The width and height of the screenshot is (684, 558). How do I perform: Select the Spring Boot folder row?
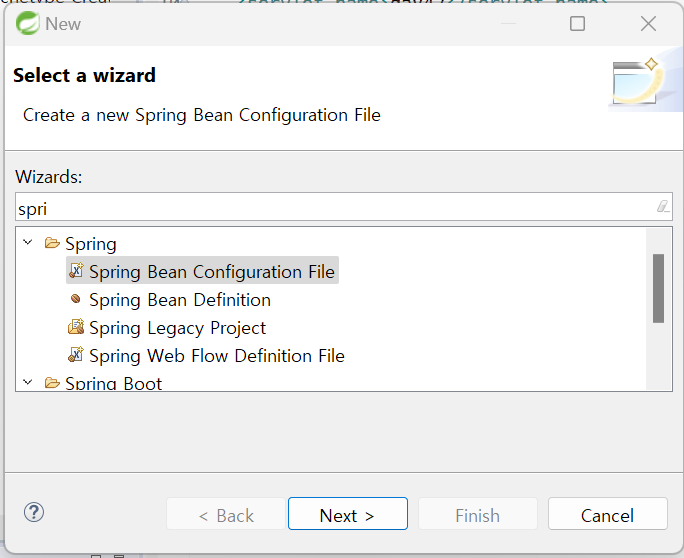(x=113, y=383)
